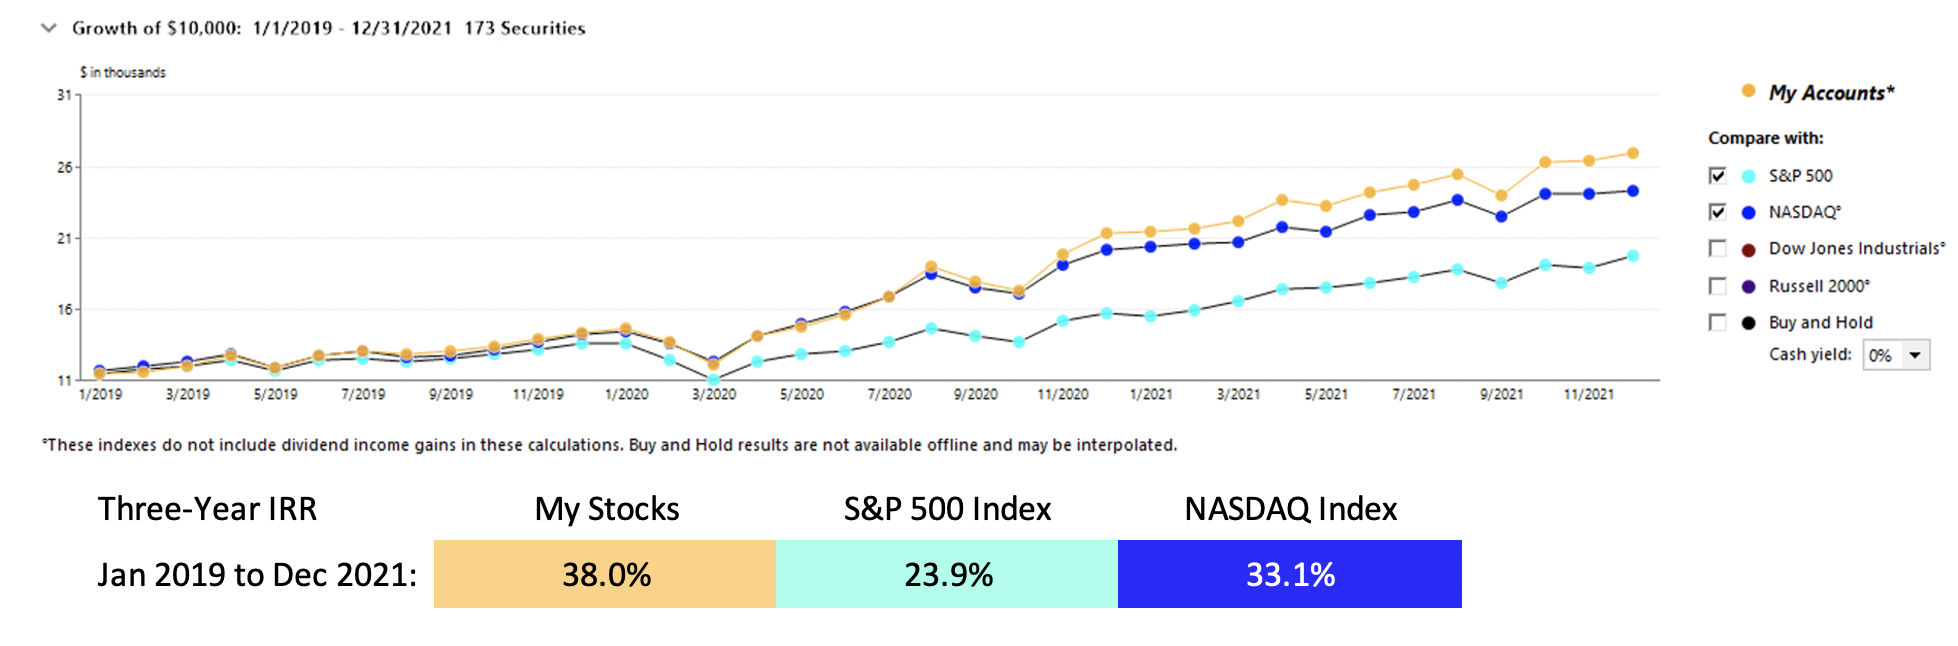Click the cyan S&P 500 legend dot
Image resolution: width=1958 pixels, height=646 pixels.
pos(1748,176)
